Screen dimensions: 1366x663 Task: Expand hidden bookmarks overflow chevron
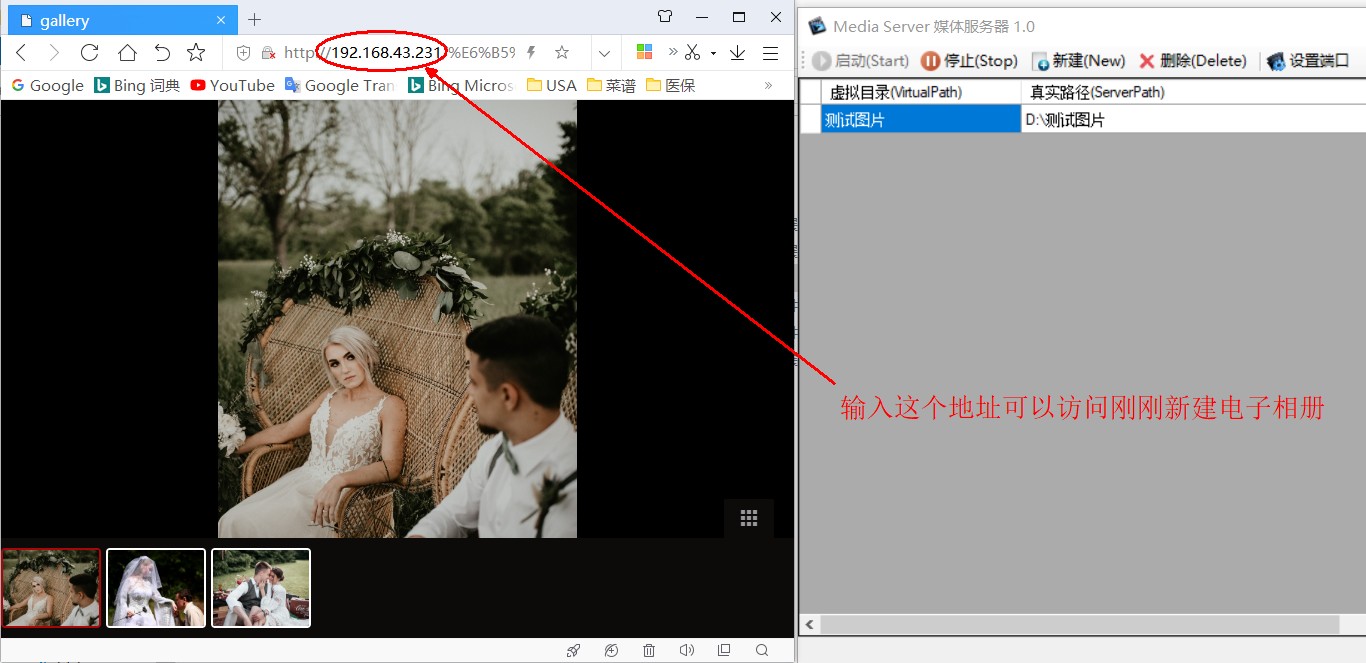(768, 86)
